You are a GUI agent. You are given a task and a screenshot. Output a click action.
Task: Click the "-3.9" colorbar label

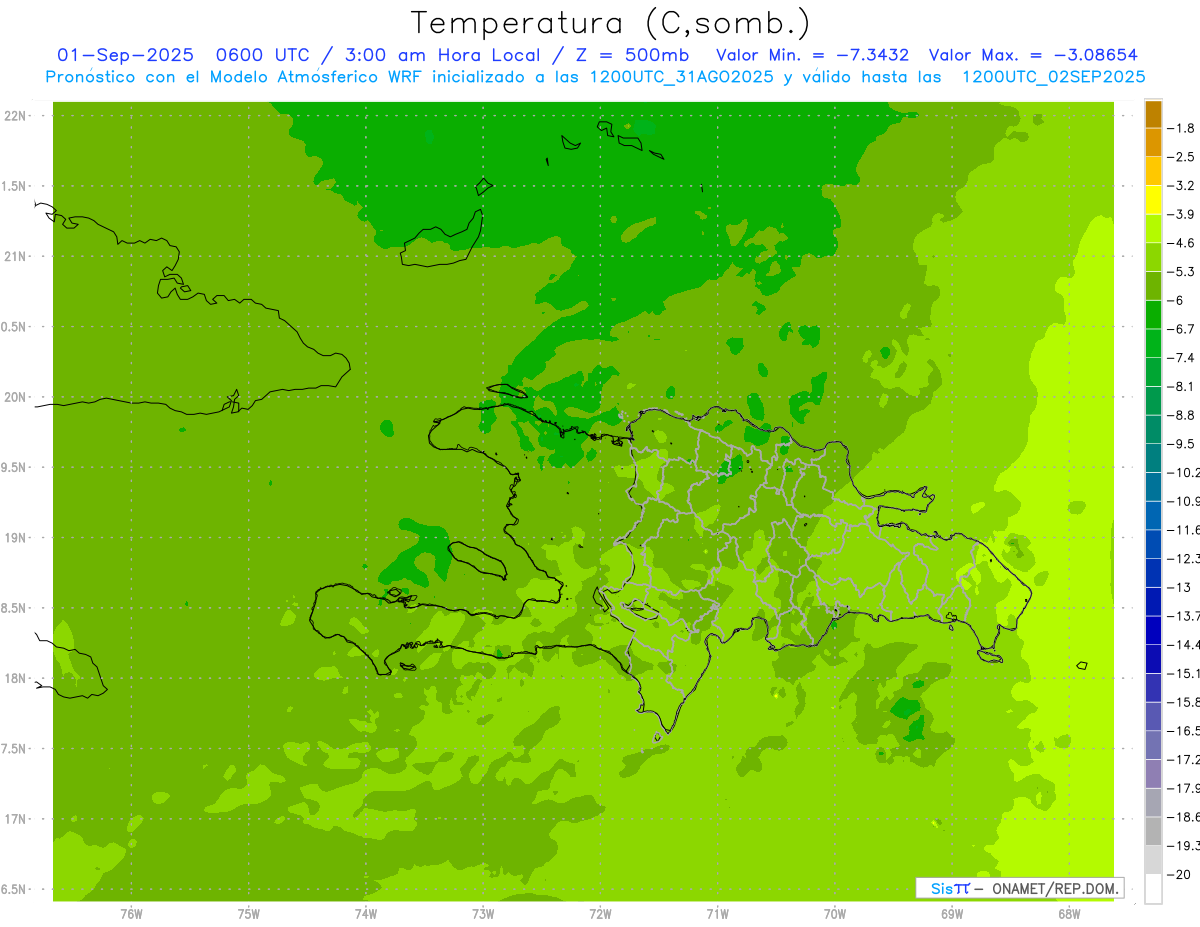pyautogui.click(x=1181, y=214)
